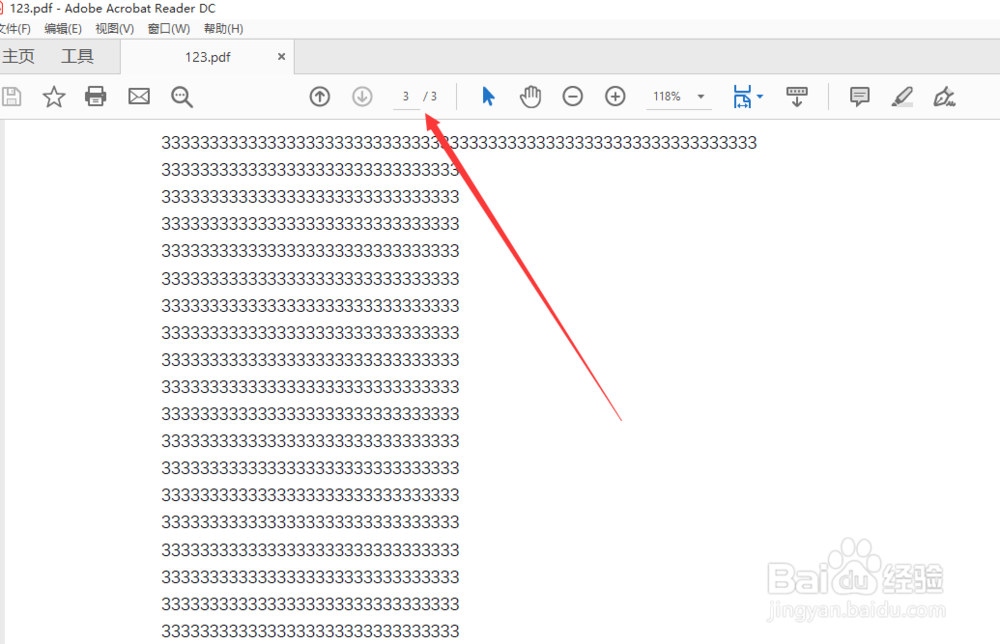
Task: Switch to the 工具 tab
Action: 77,56
